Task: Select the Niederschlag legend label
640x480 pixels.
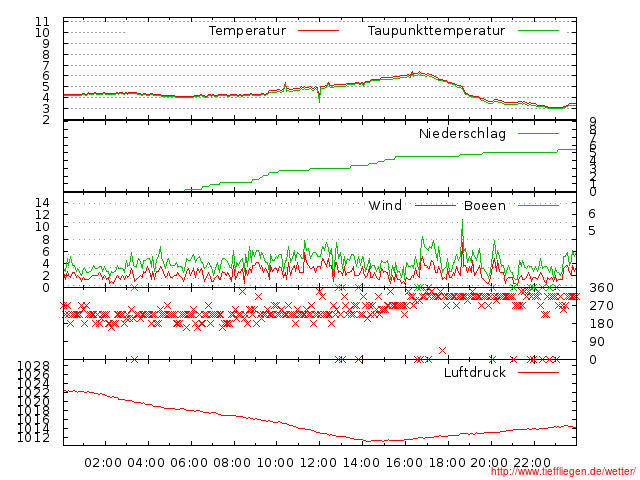Action: pos(462,133)
